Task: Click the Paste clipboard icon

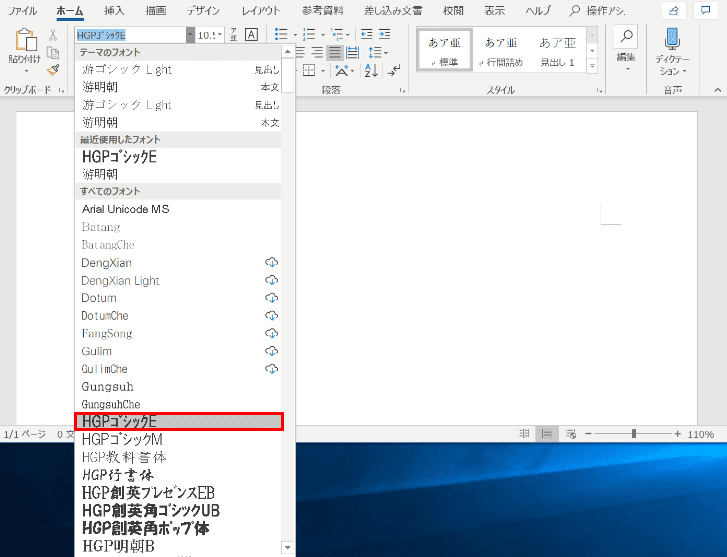Action: tap(26, 39)
